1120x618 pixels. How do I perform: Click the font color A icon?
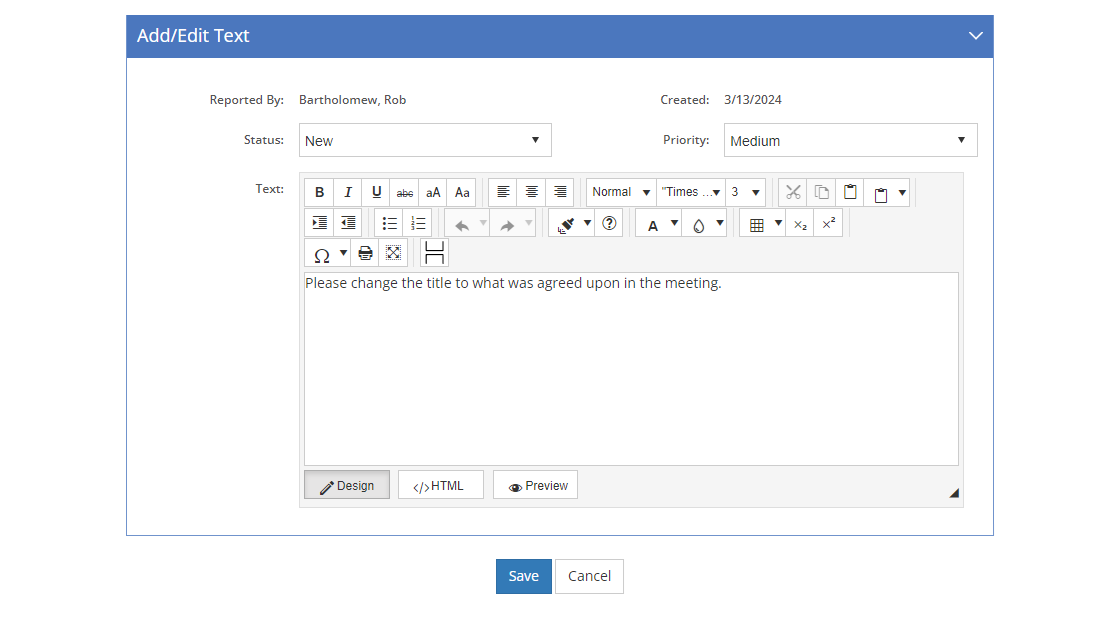652,224
